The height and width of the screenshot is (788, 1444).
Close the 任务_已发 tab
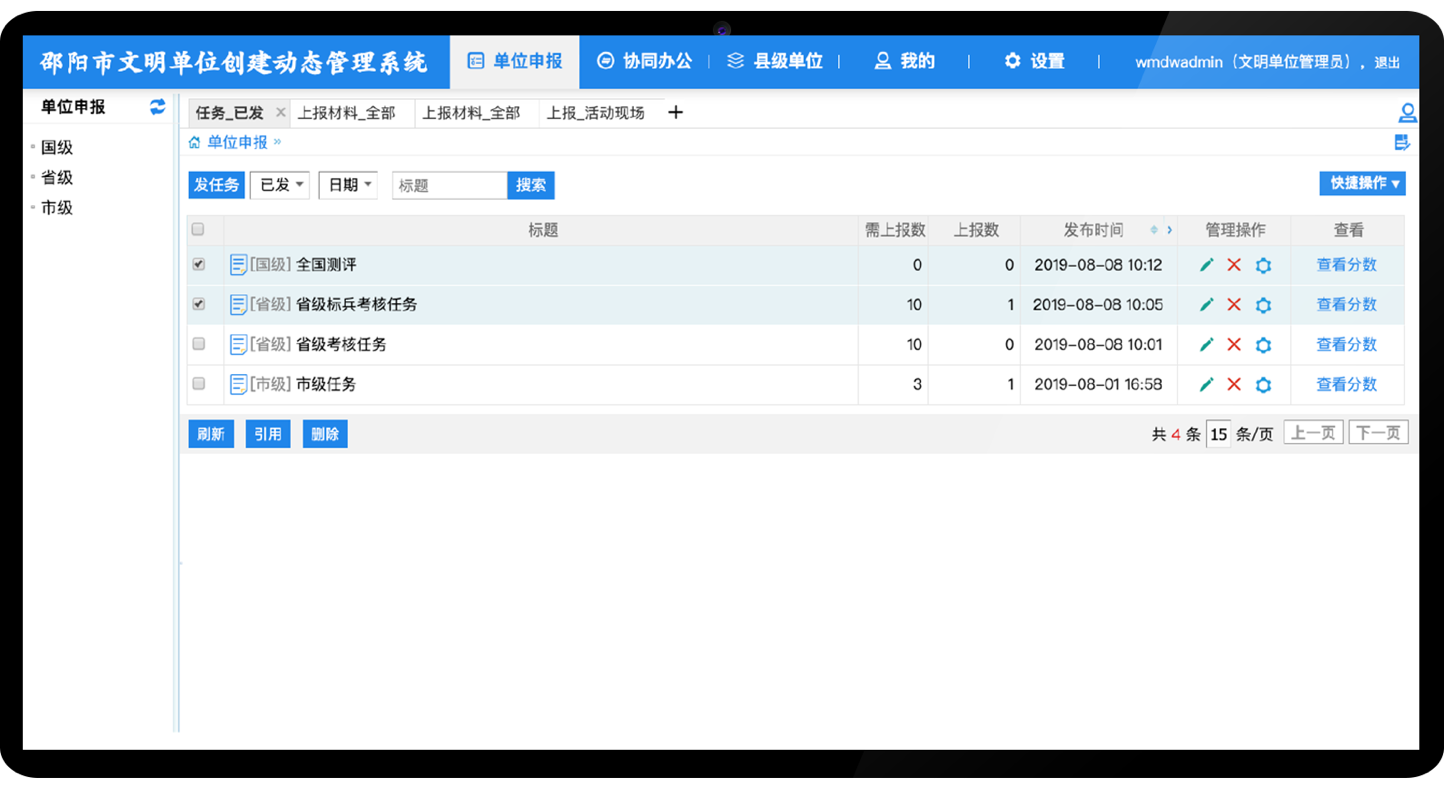[280, 113]
